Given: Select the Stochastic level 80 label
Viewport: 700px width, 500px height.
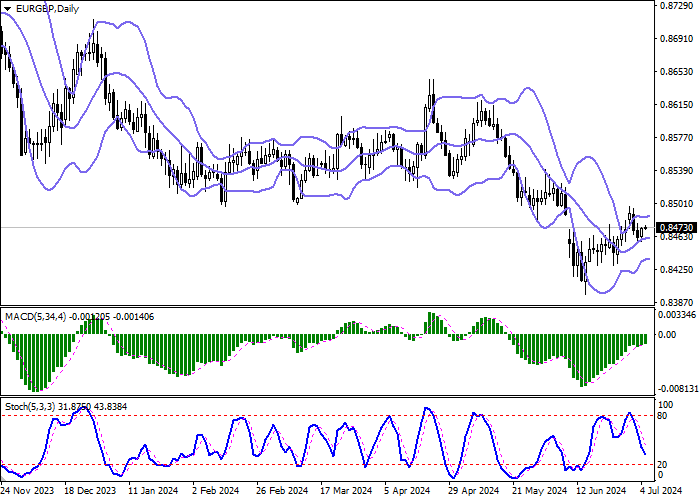Looking at the screenshot, I should point(663,416).
